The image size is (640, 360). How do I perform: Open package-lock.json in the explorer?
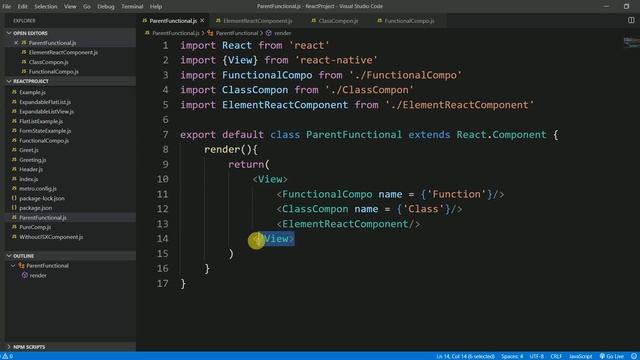coord(42,198)
